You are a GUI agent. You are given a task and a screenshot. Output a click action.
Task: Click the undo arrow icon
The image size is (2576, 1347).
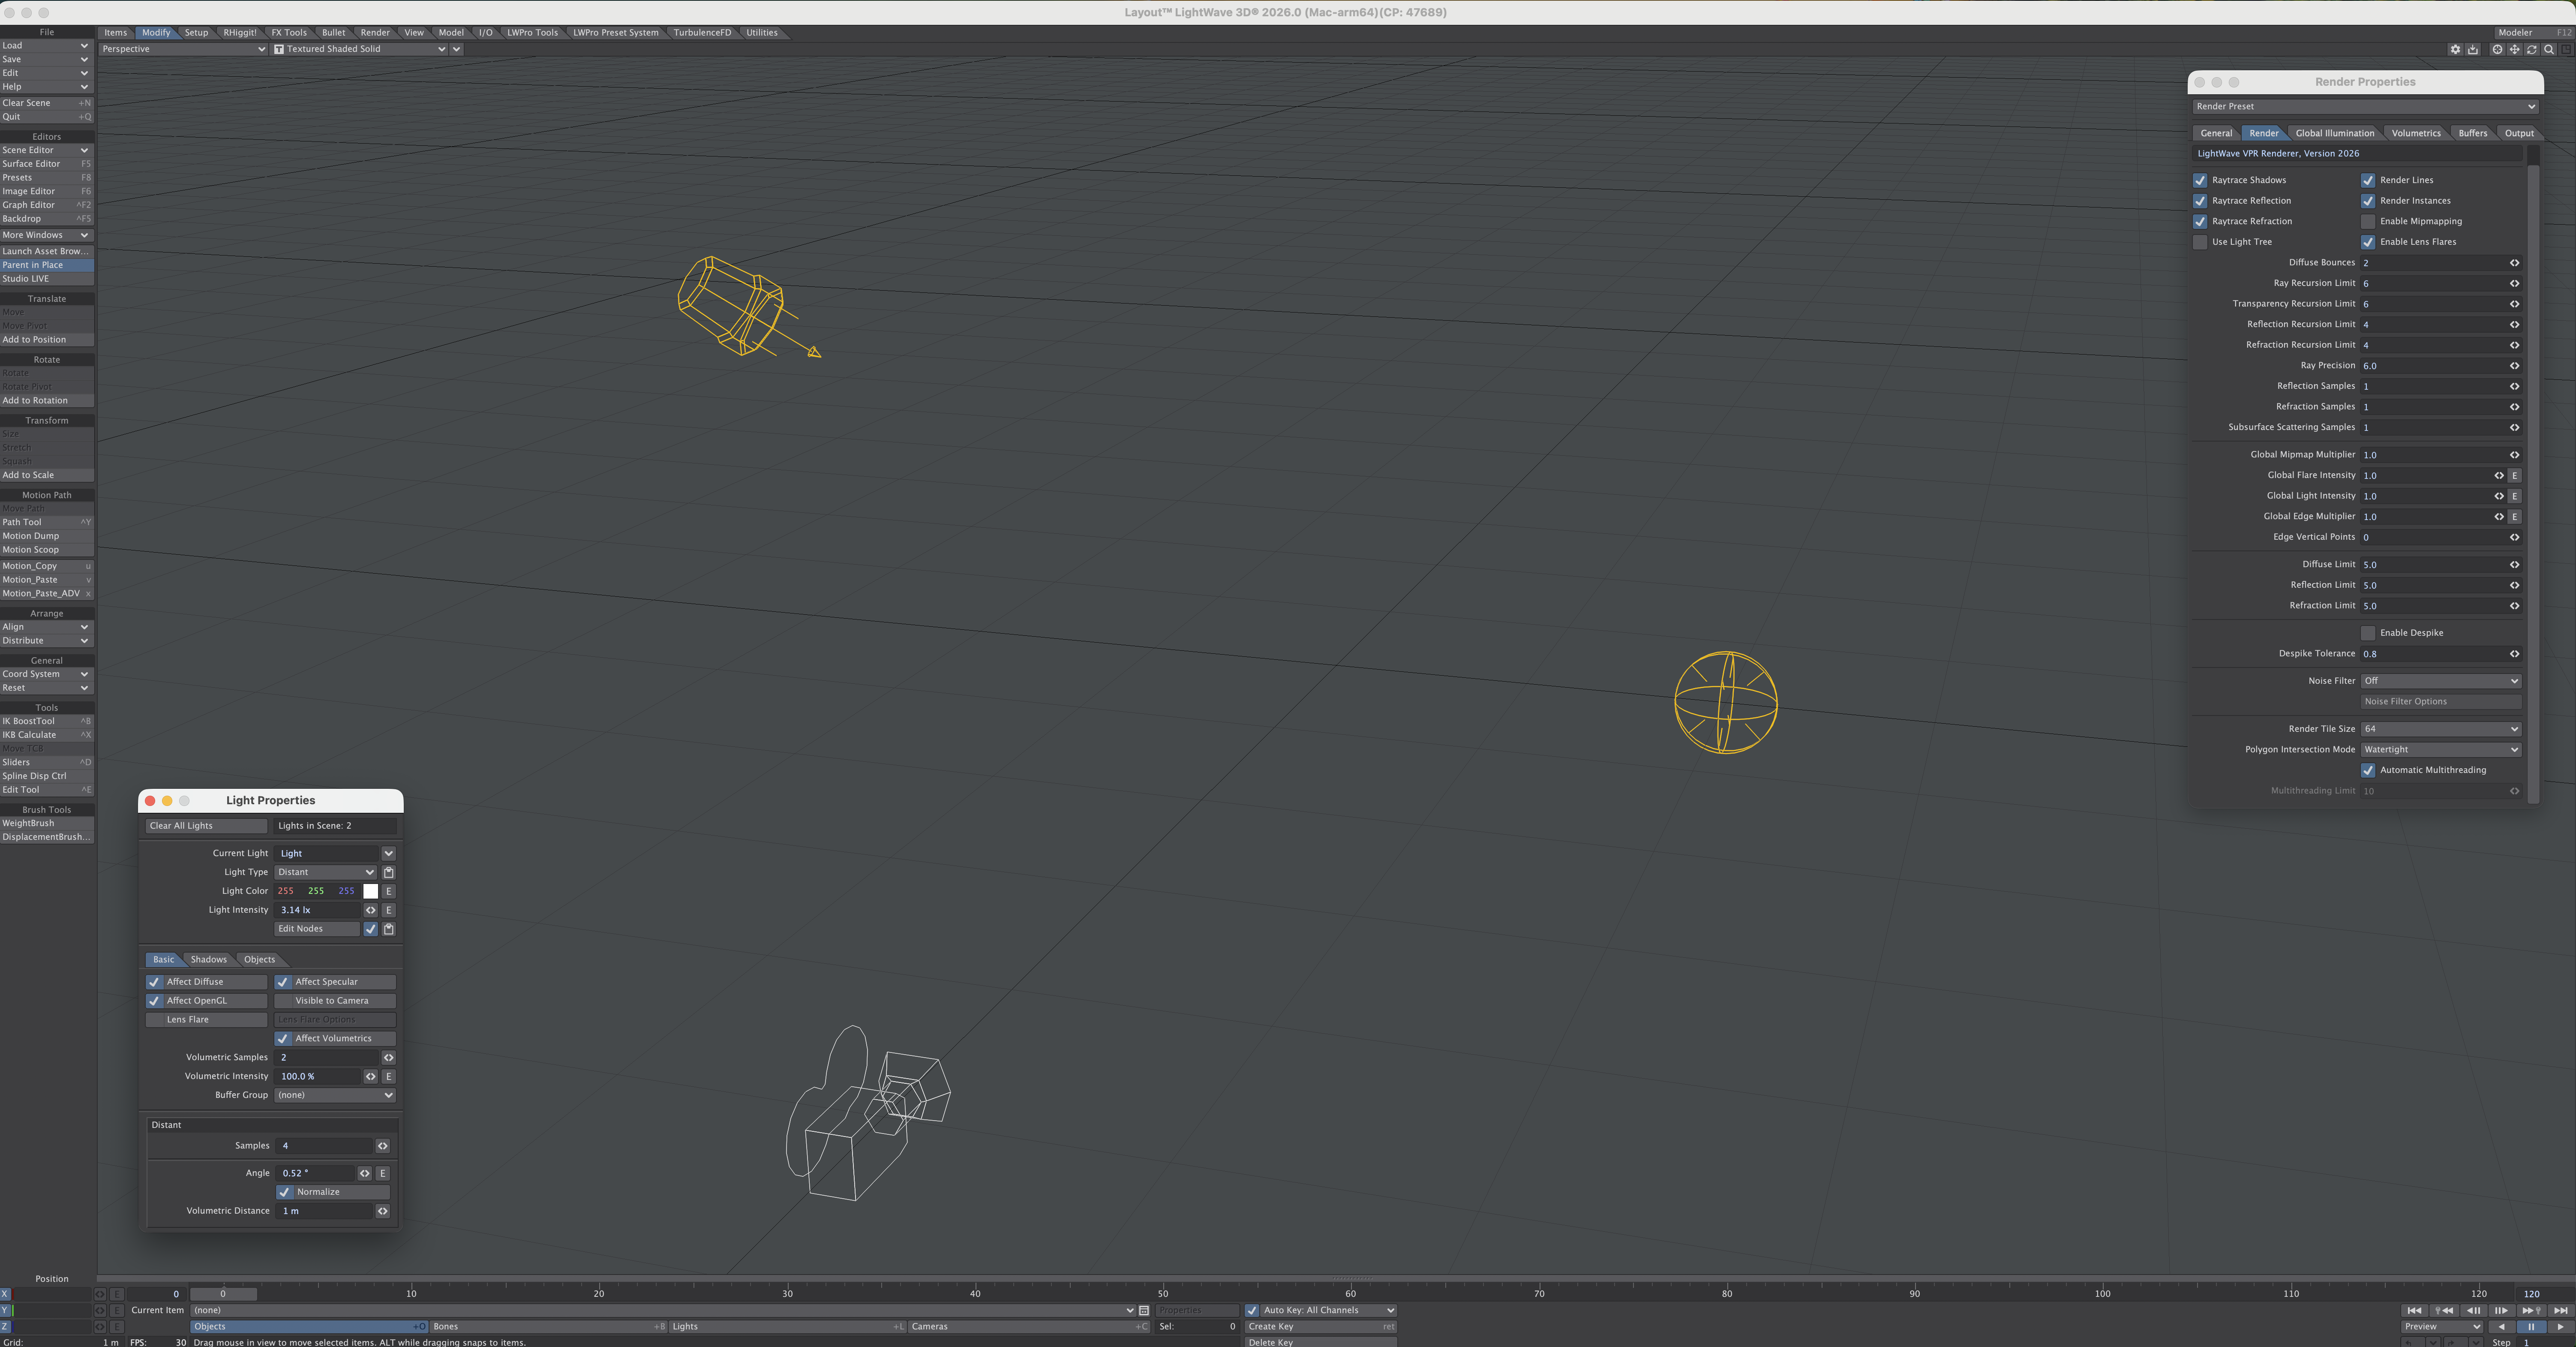[x=2413, y=1342]
